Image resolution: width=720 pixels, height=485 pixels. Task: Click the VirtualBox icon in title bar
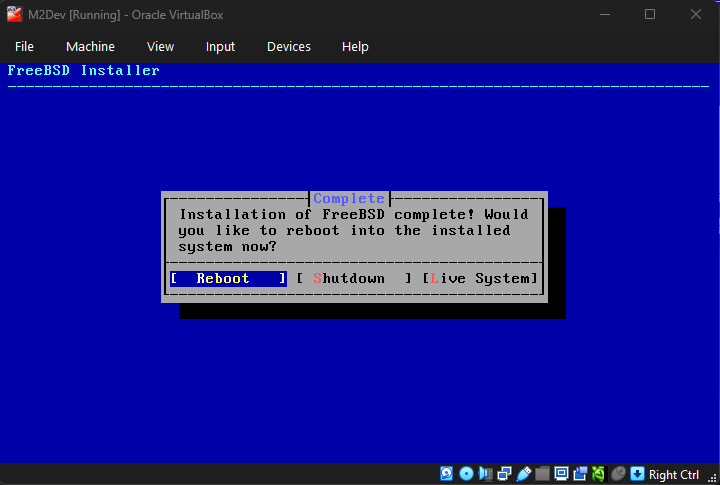pyautogui.click(x=14, y=14)
